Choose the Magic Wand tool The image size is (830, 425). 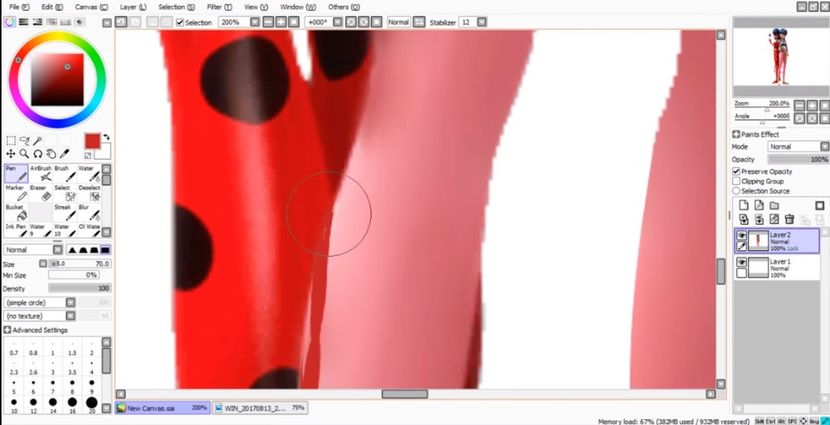coord(38,141)
